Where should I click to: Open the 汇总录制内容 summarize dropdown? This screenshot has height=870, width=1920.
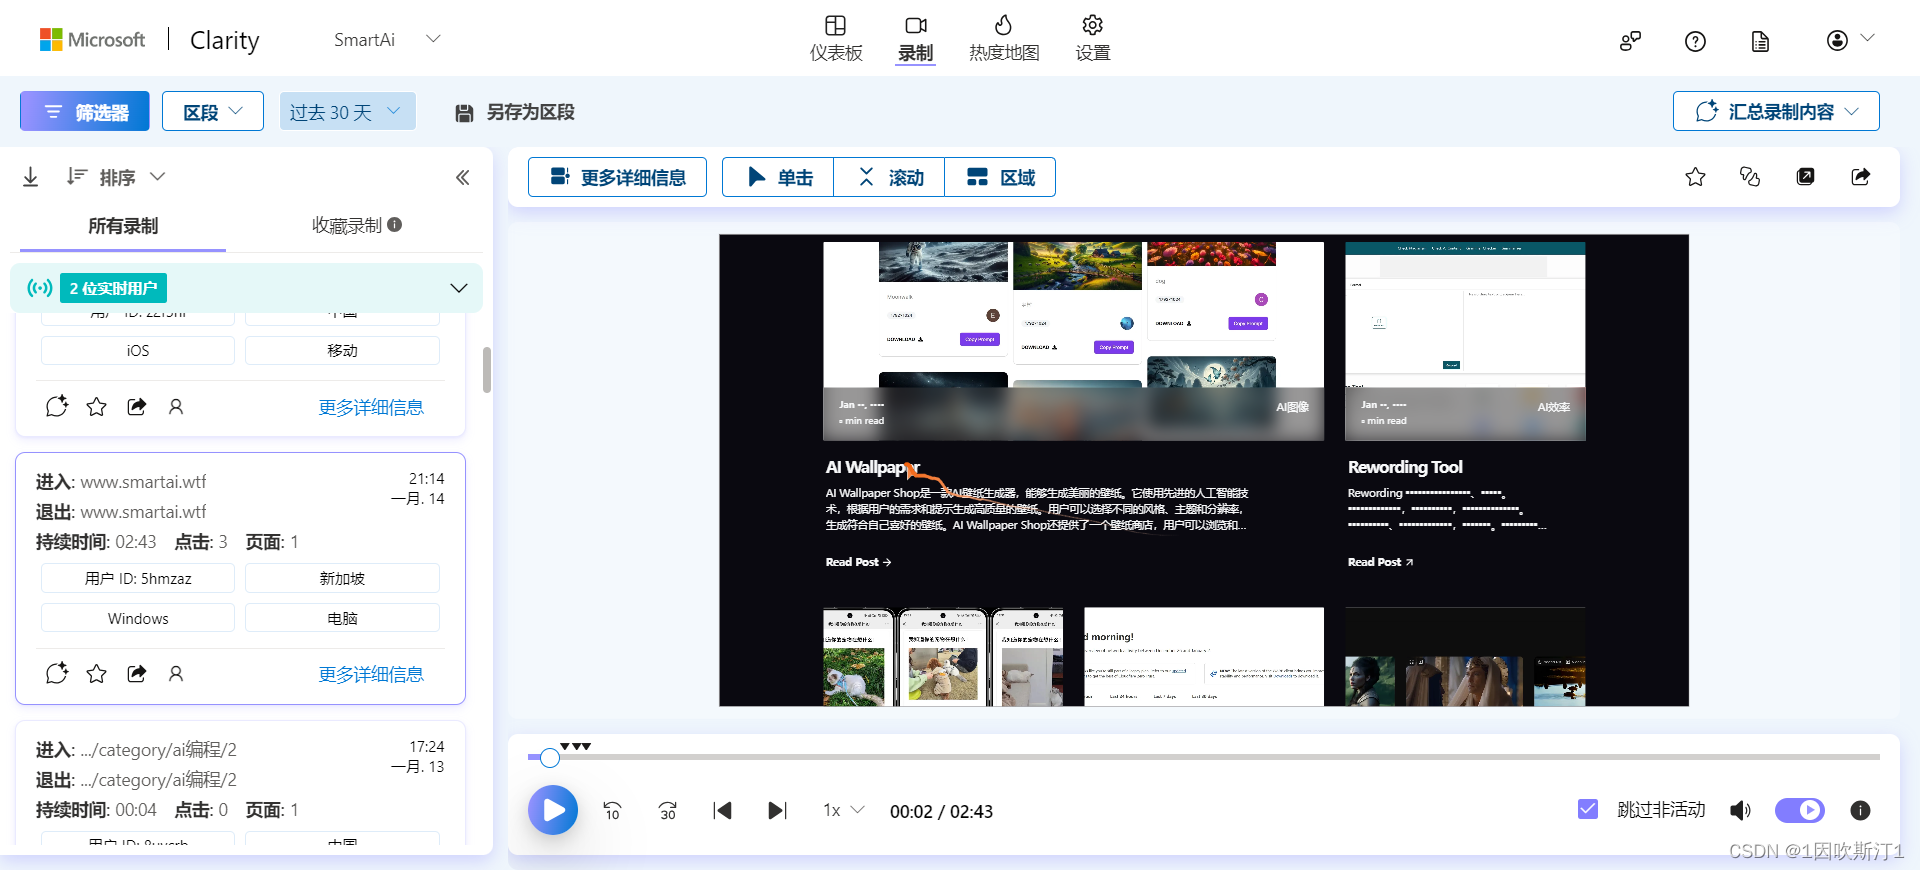pos(1776,111)
